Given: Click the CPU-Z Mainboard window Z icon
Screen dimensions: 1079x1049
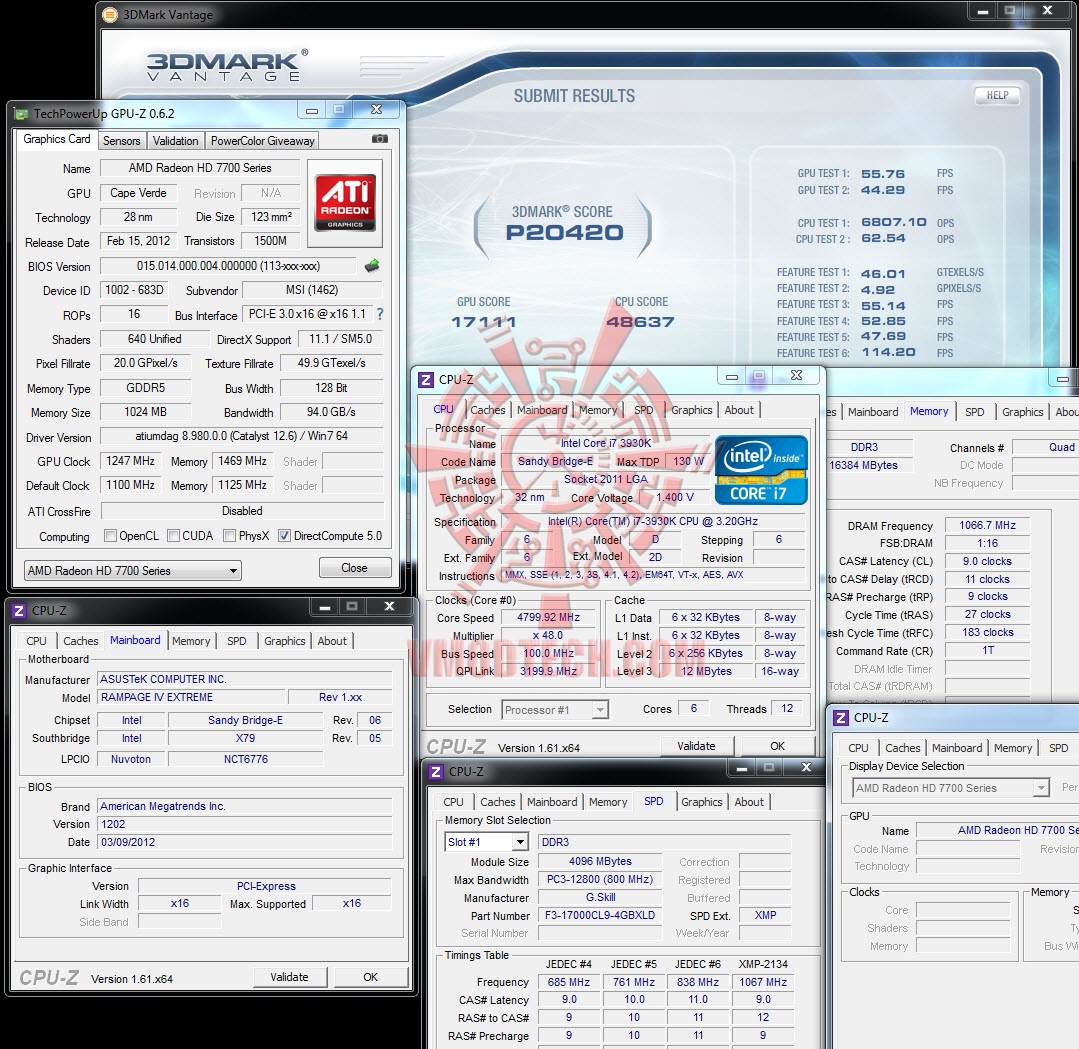Looking at the screenshot, I should pyautogui.click(x=19, y=611).
